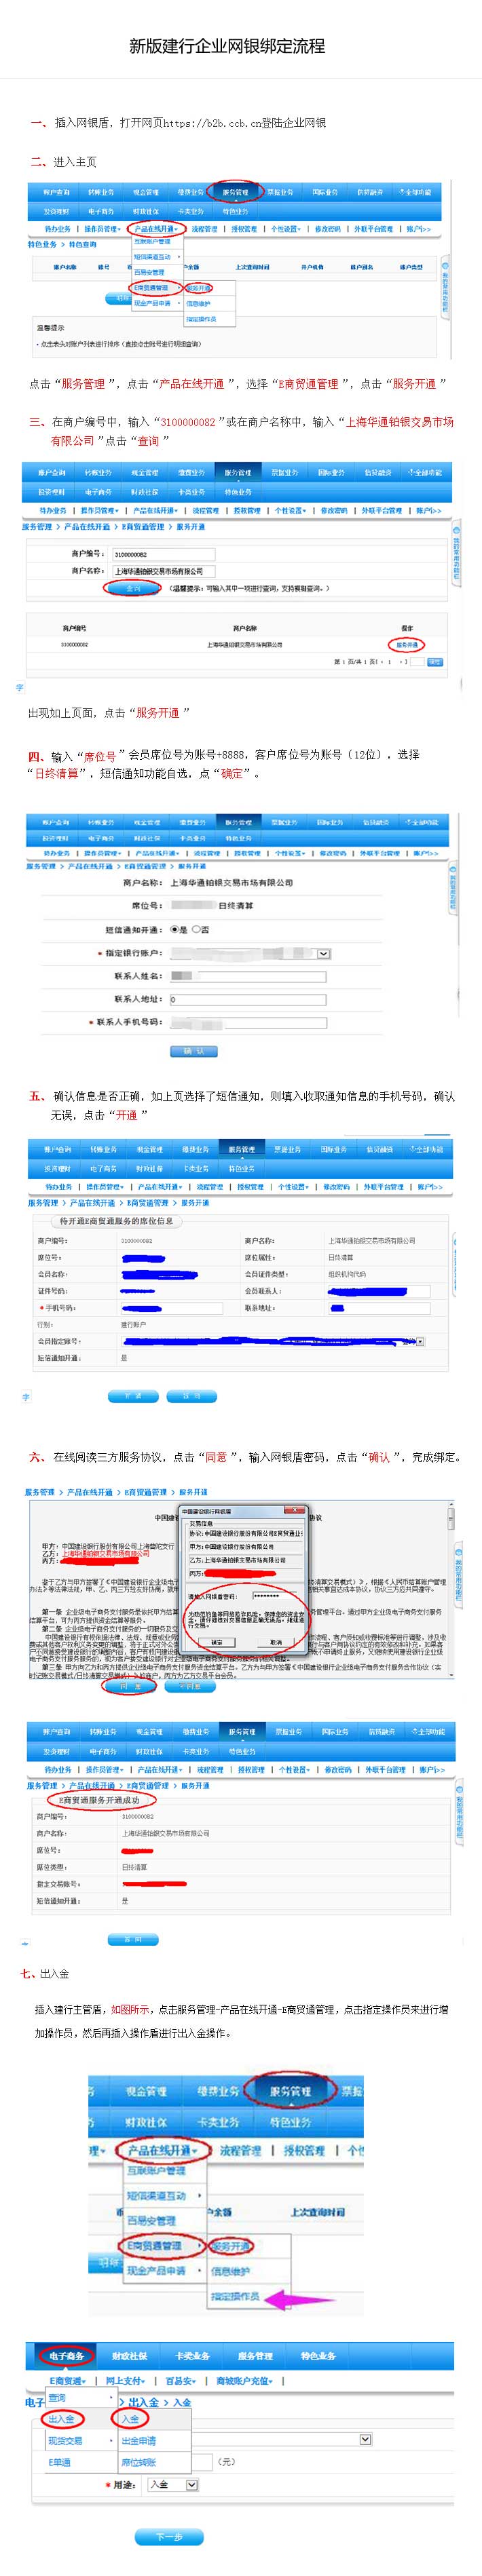Choose 互联账户管理 in the first screenshot dropdown
The image size is (482, 2576).
tap(153, 241)
